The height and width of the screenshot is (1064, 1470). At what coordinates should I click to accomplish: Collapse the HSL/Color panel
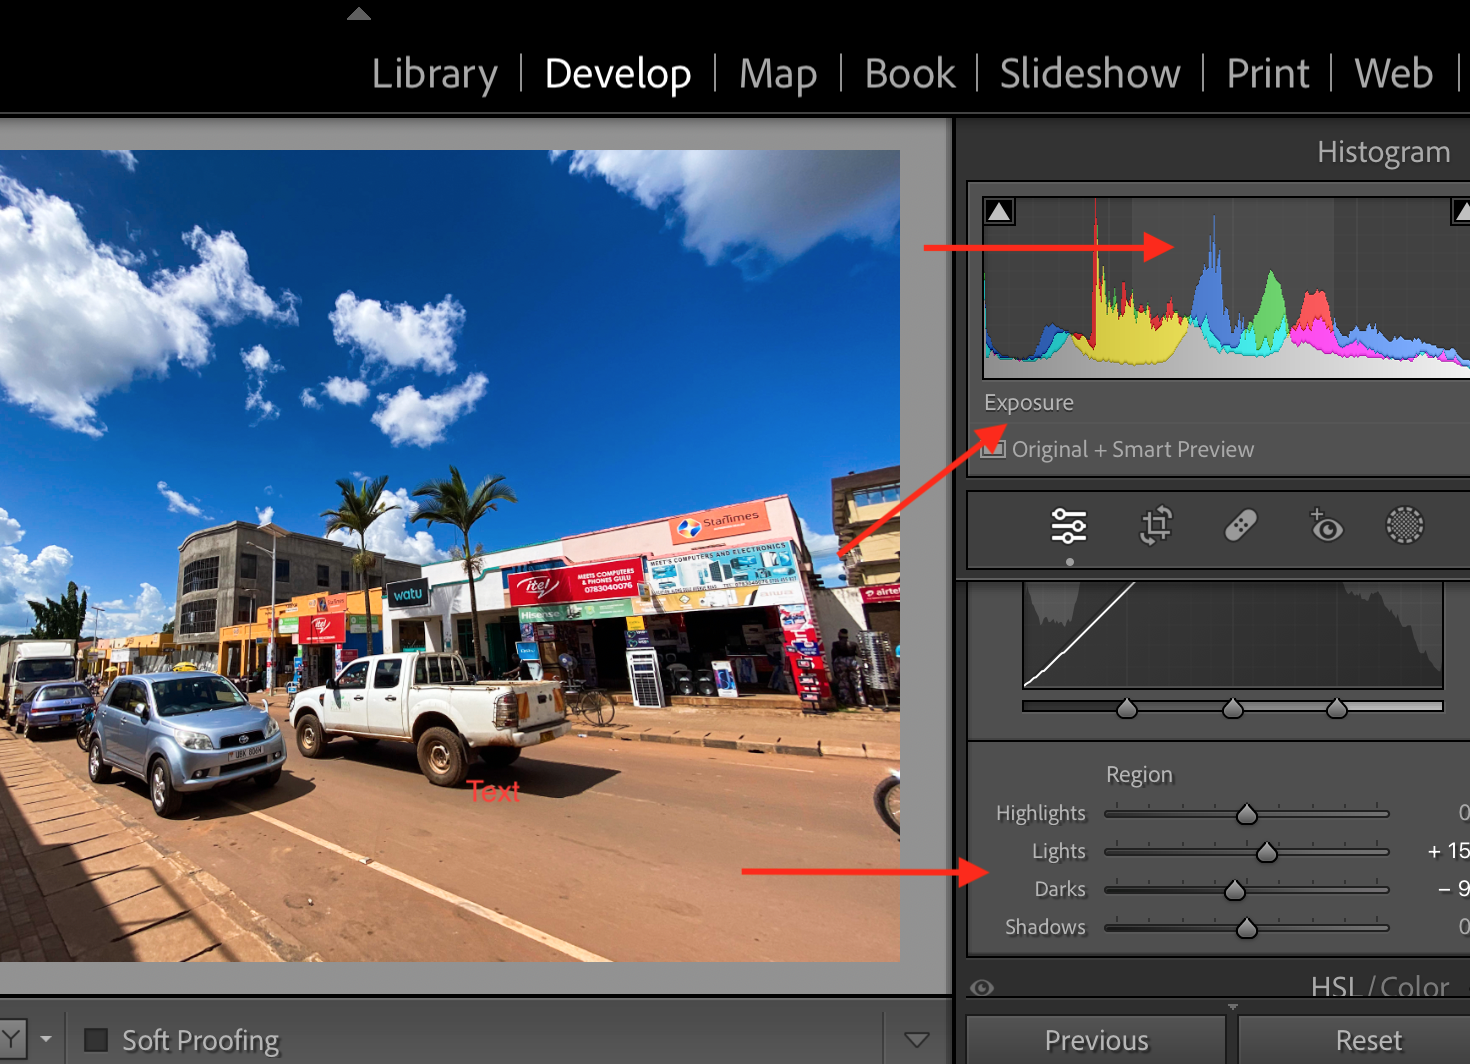click(1380, 988)
